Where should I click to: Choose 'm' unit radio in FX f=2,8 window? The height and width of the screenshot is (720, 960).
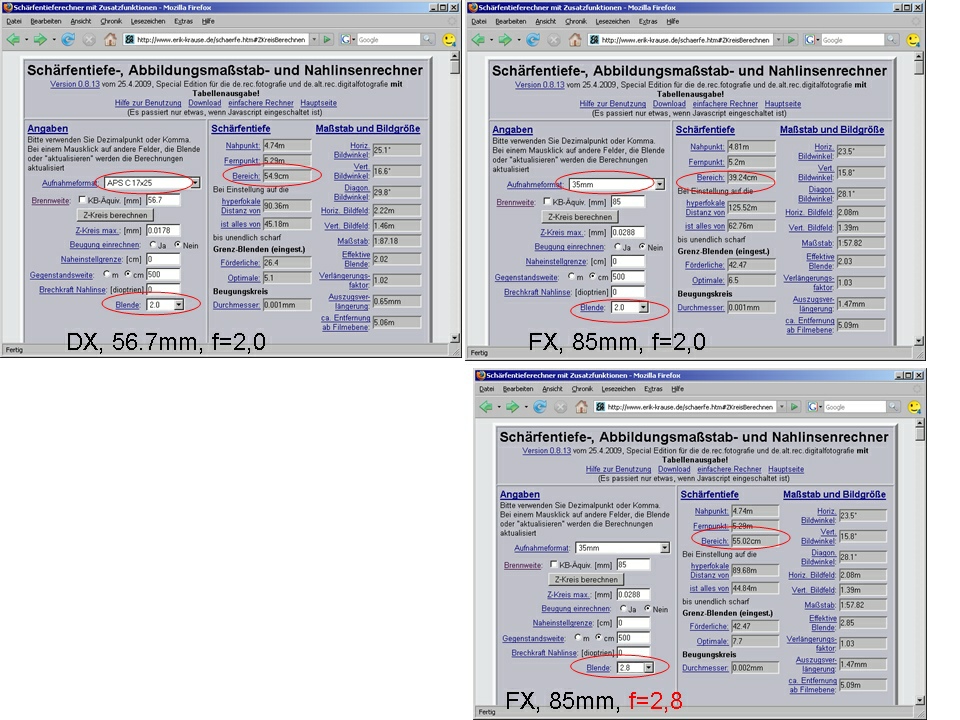(578, 637)
